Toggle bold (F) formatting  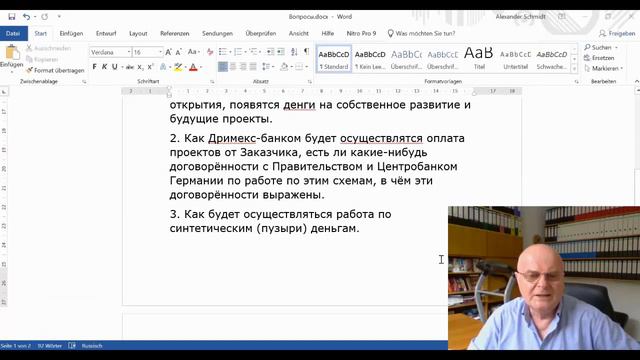pyautogui.click(x=94, y=67)
